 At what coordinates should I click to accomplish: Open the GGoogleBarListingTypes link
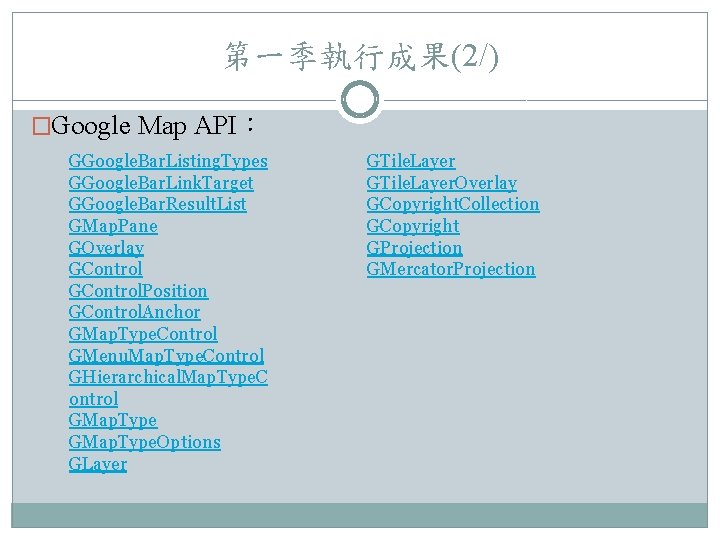pyautogui.click(x=168, y=162)
